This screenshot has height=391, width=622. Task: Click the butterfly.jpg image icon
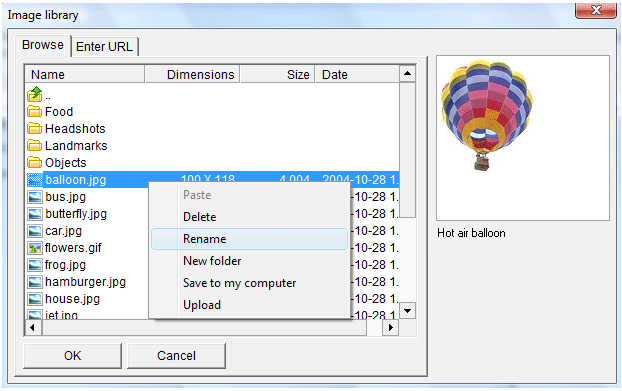coord(35,214)
